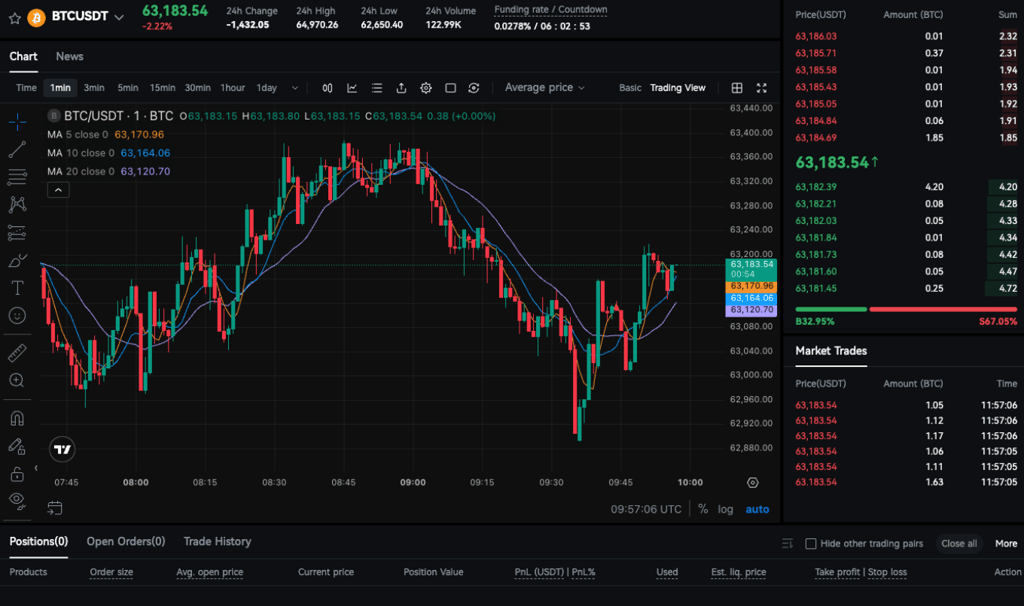
Task: Toggle log scale on chart
Action: click(726, 509)
